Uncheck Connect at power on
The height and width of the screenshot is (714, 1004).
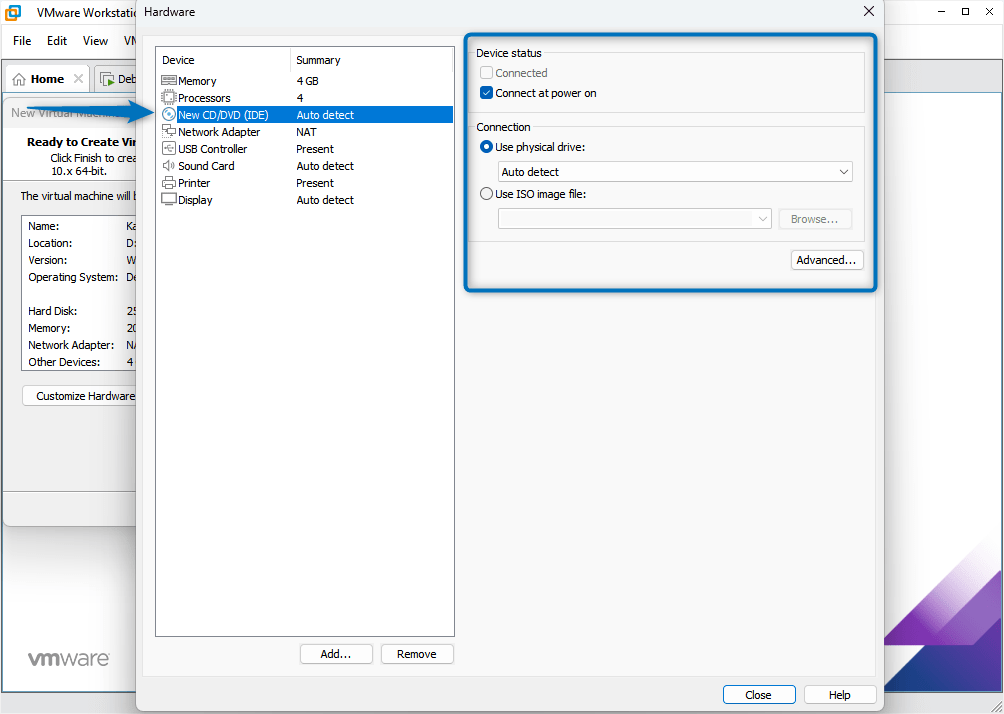point(485,92)
